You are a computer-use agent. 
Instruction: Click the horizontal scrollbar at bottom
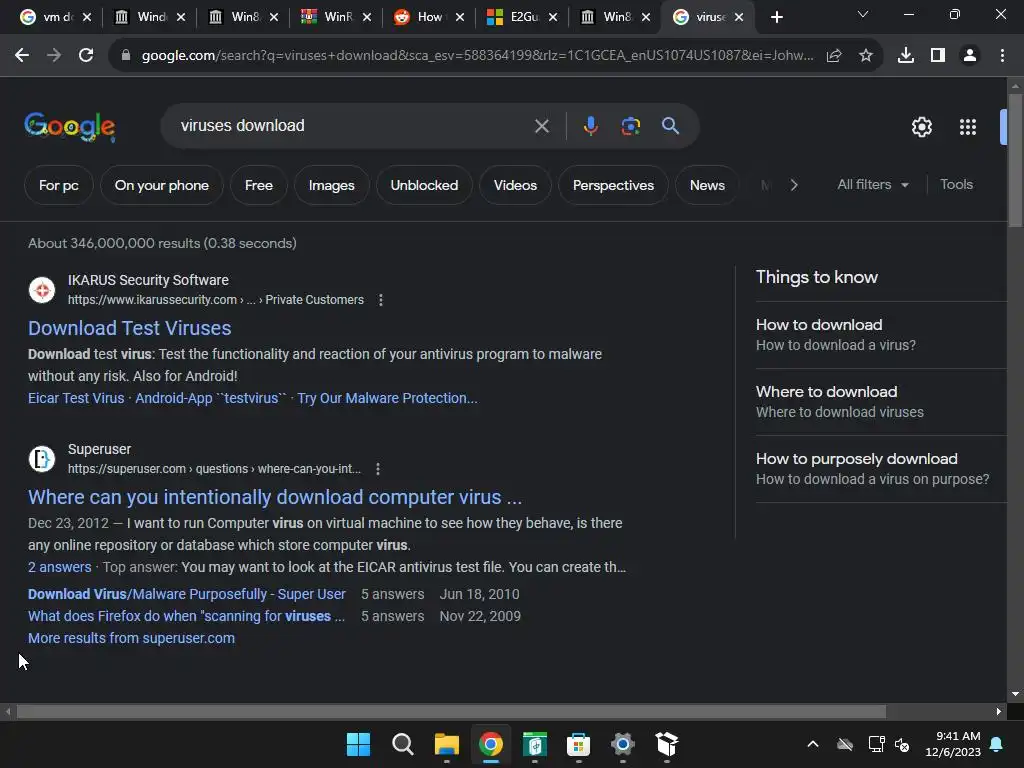tap(451, 711)
